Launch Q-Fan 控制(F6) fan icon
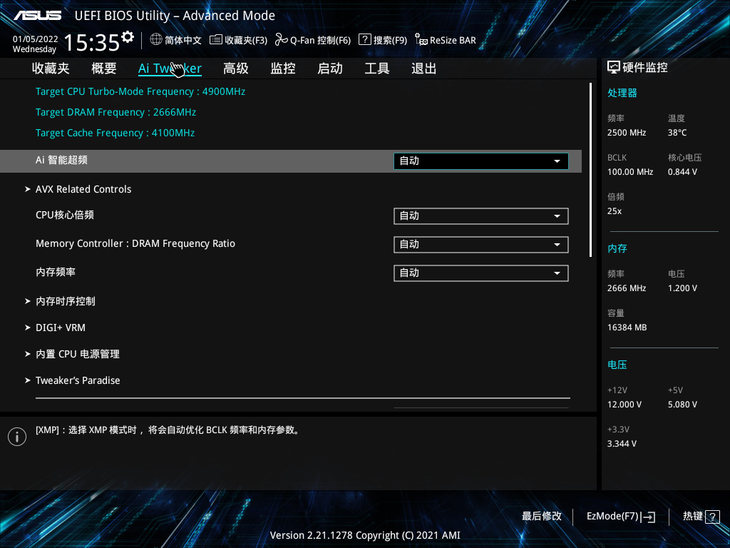Viewport: 730px width, 548px height. [x=280, y=40]
